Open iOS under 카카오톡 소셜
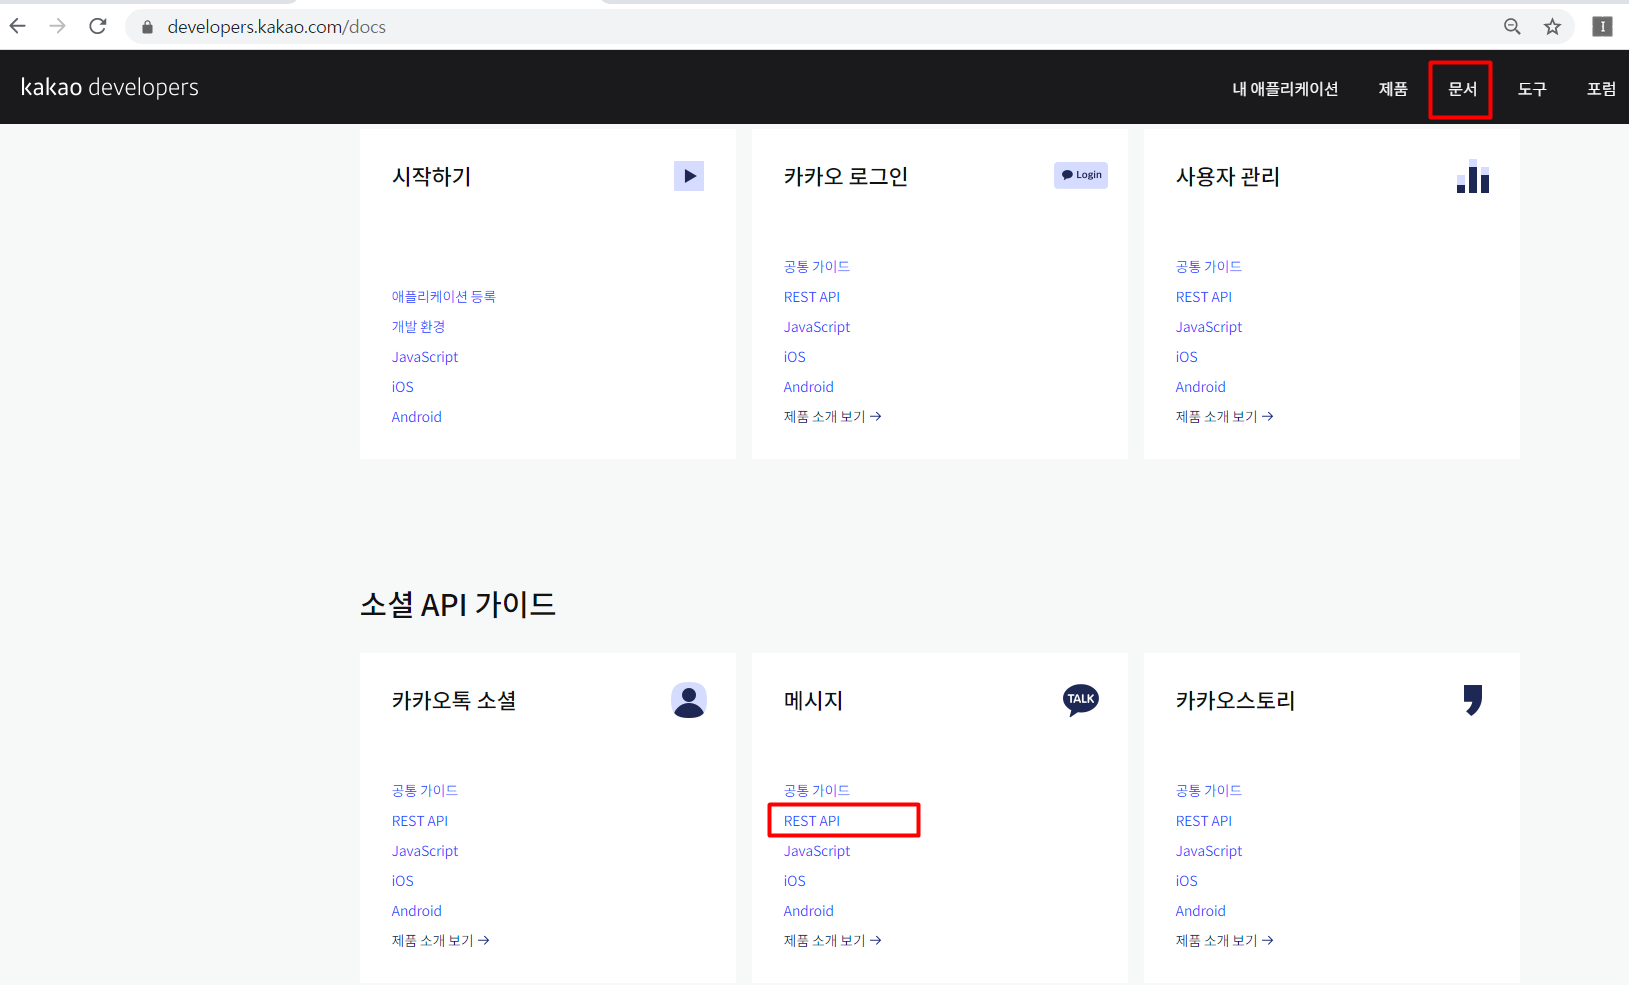 click(403, 881)
